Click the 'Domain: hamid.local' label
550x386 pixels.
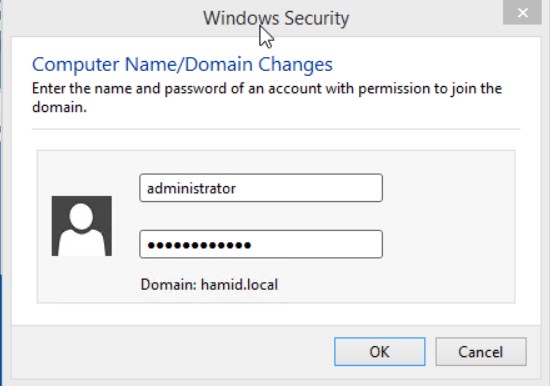(209, 285)
